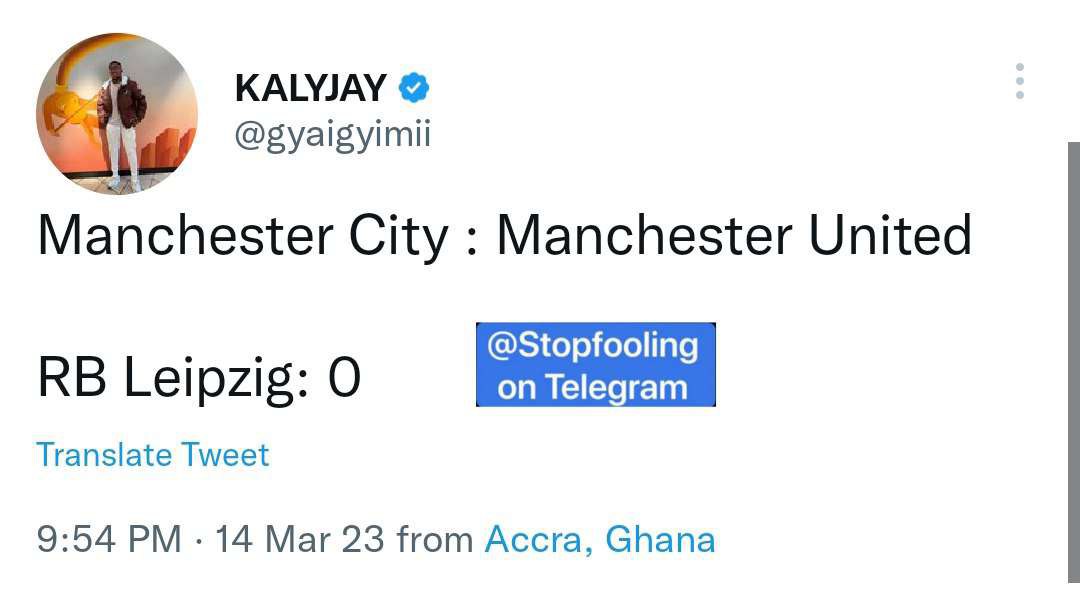Click the person standing in avatar photo
1080x597 pixels.
(x=122, y=125)
